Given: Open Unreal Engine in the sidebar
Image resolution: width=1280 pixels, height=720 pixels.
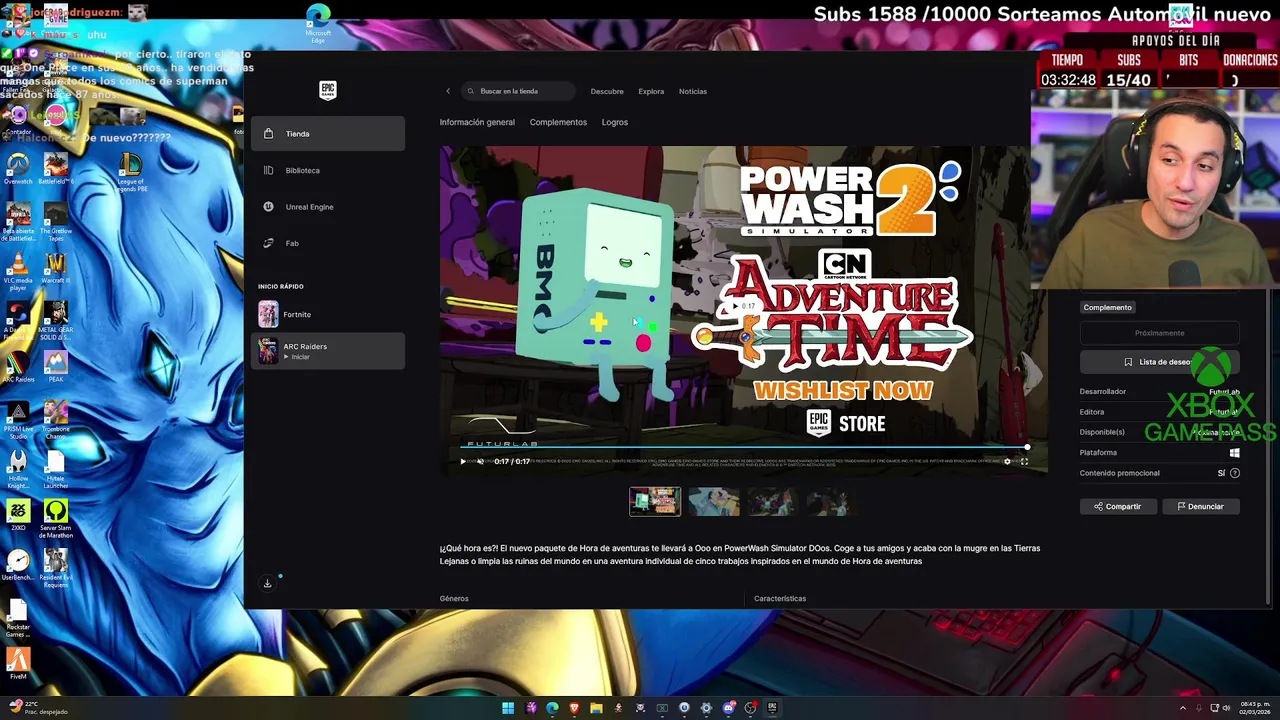Looking at the screenshot, I should (x=328, y=207).
